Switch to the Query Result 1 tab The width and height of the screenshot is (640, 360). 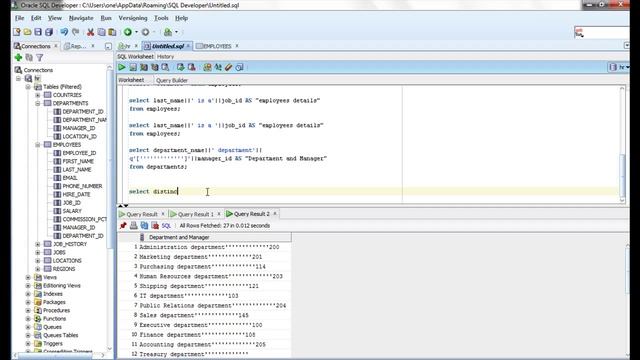tap(195, 214)
